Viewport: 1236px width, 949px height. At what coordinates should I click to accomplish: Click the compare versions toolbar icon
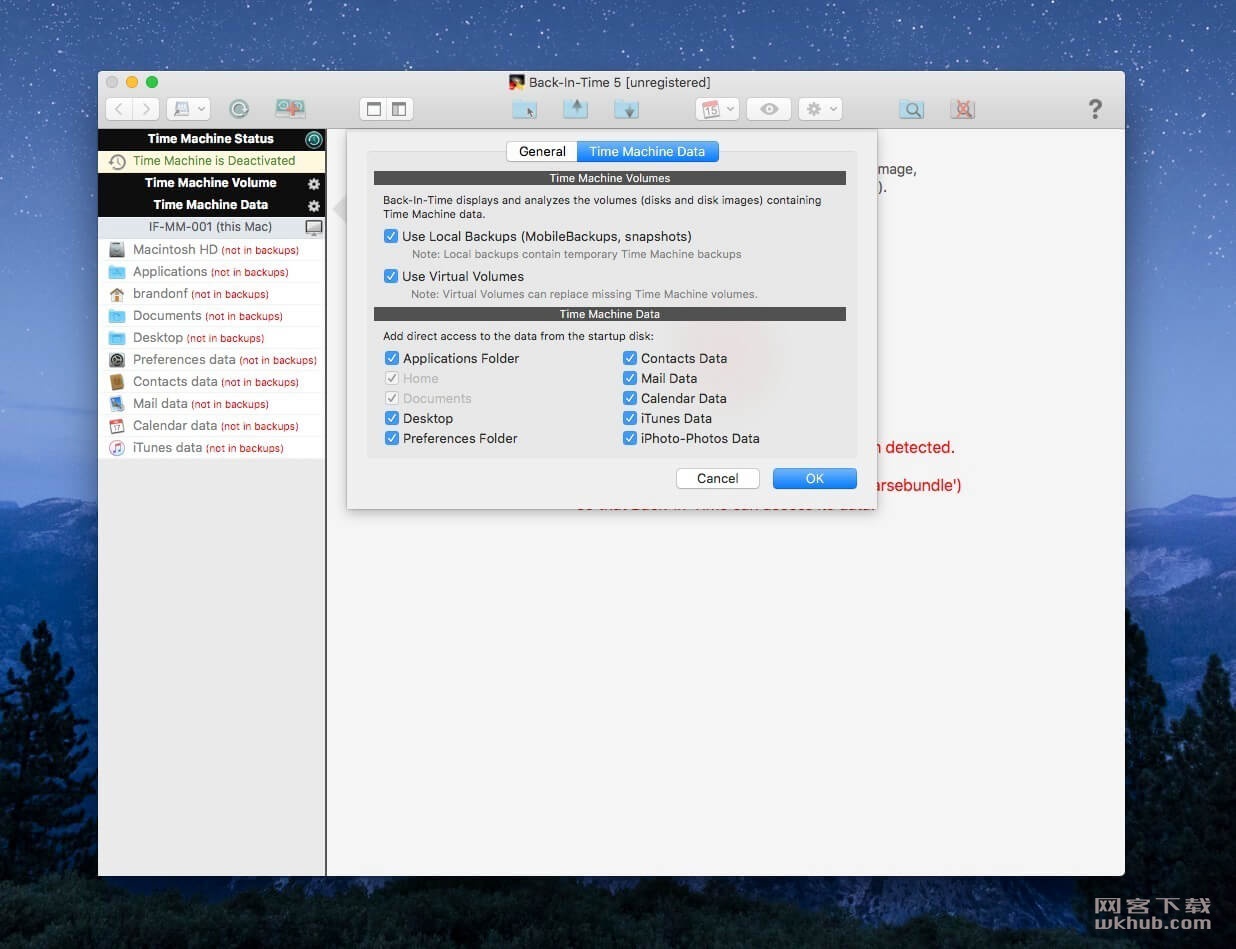point(290,109)
